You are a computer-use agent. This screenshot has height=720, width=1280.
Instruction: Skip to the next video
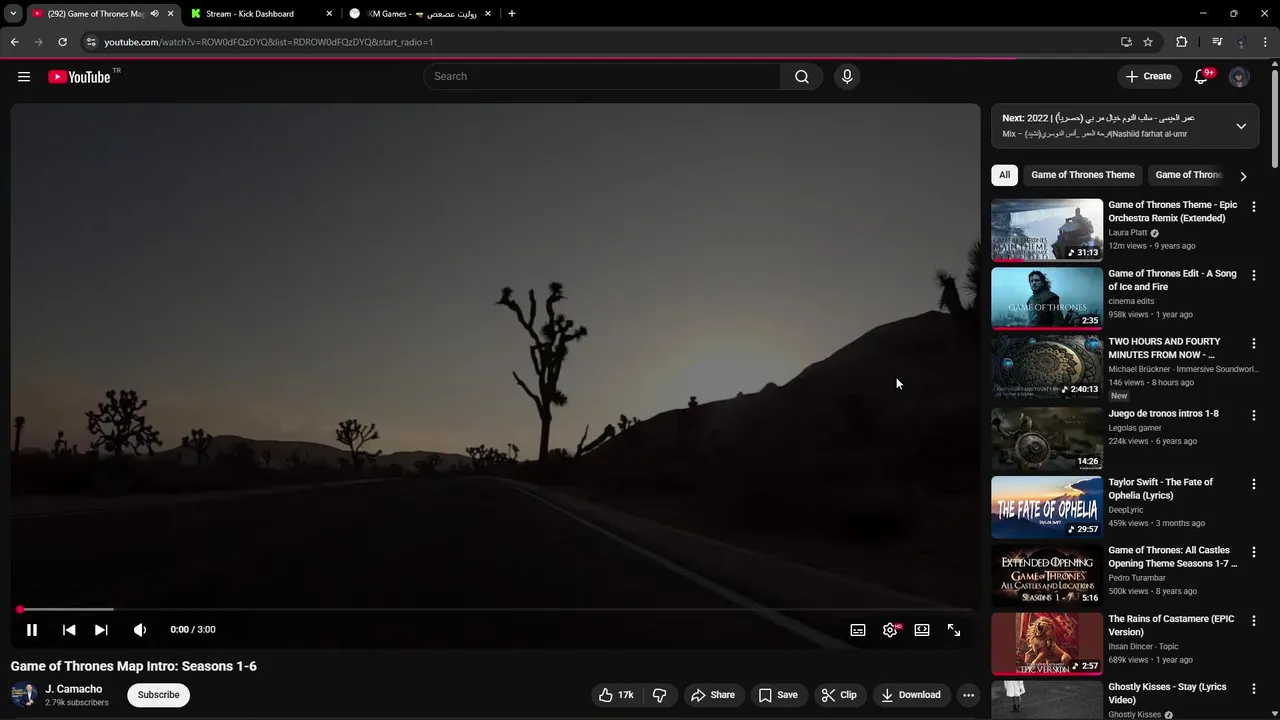(x=101, y=630)
